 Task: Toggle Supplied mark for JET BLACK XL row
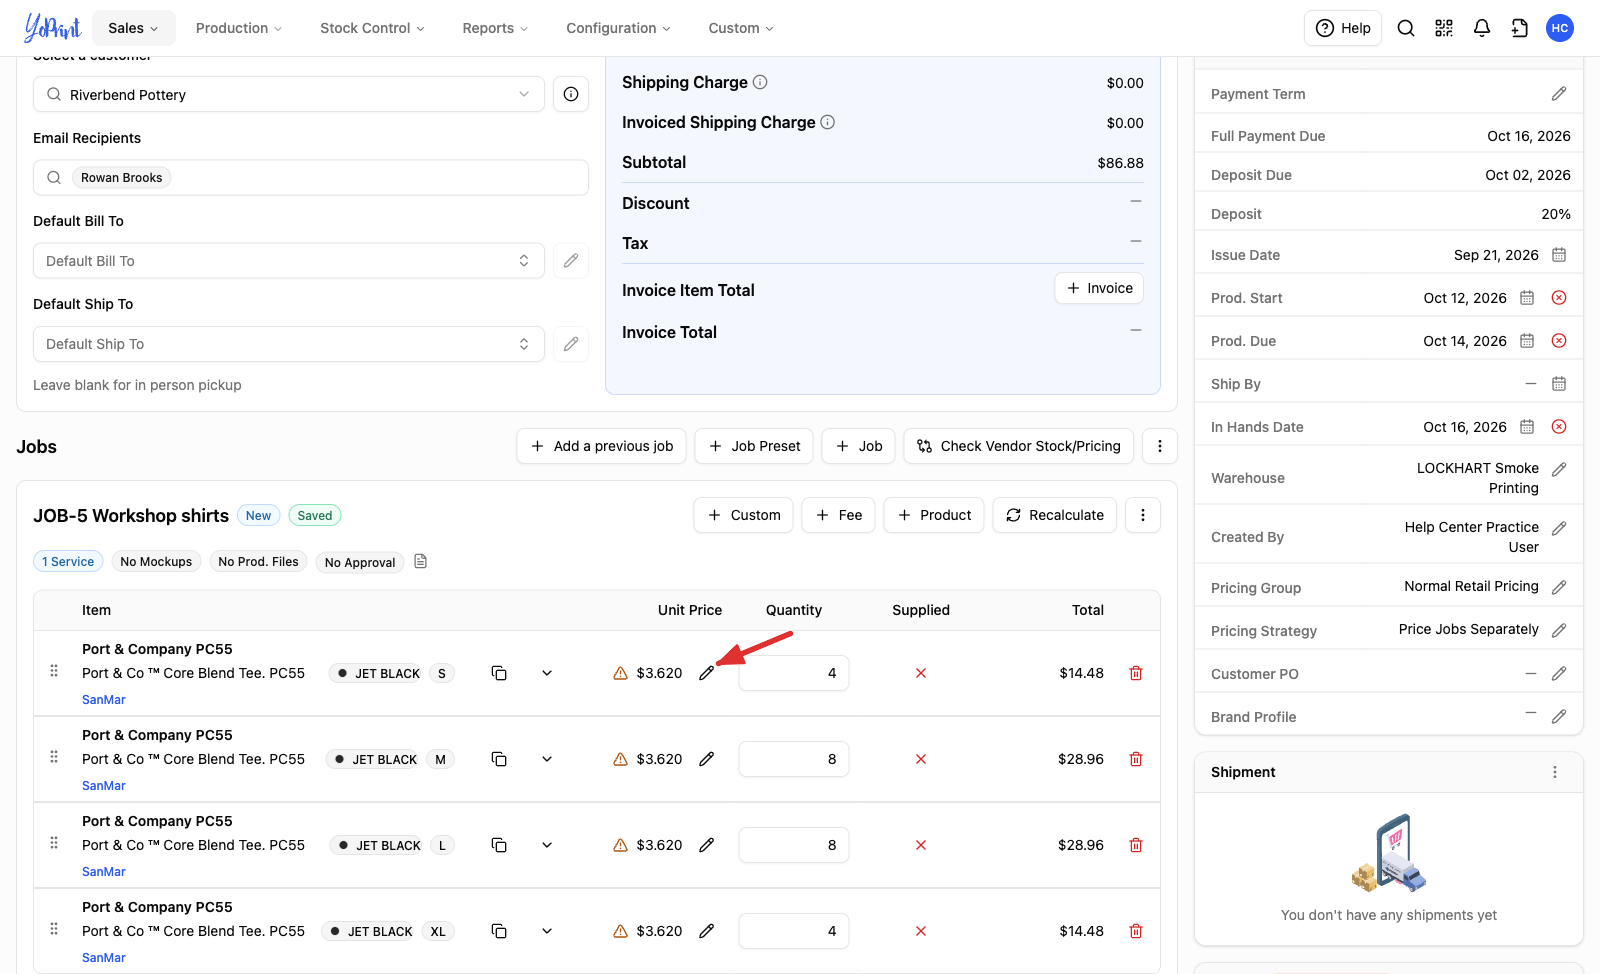tap(921, 931)
